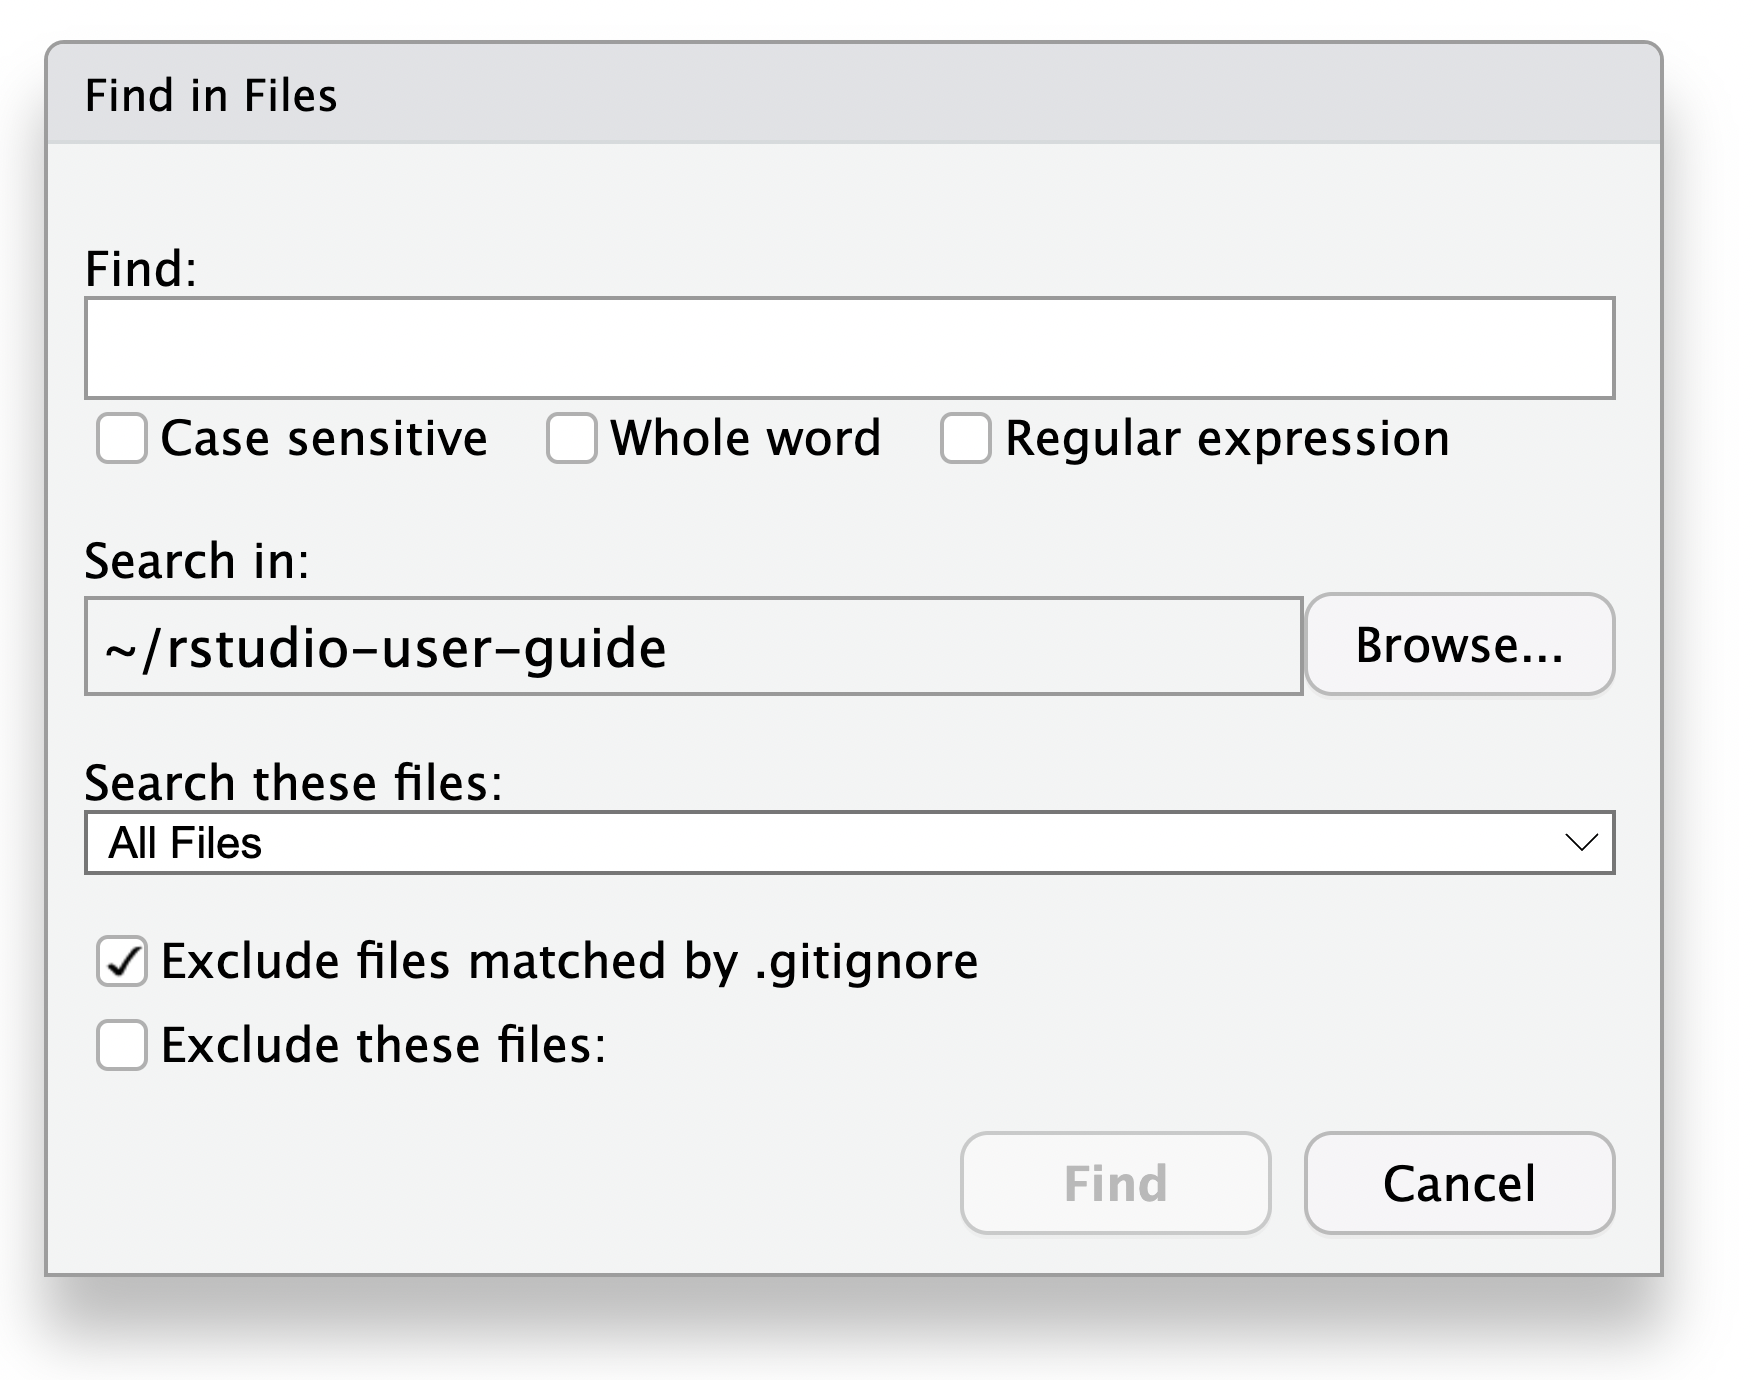Click the Find text input field
Image resolution: width=1754 pixels, height=1380 pixels.
(849, 348)
